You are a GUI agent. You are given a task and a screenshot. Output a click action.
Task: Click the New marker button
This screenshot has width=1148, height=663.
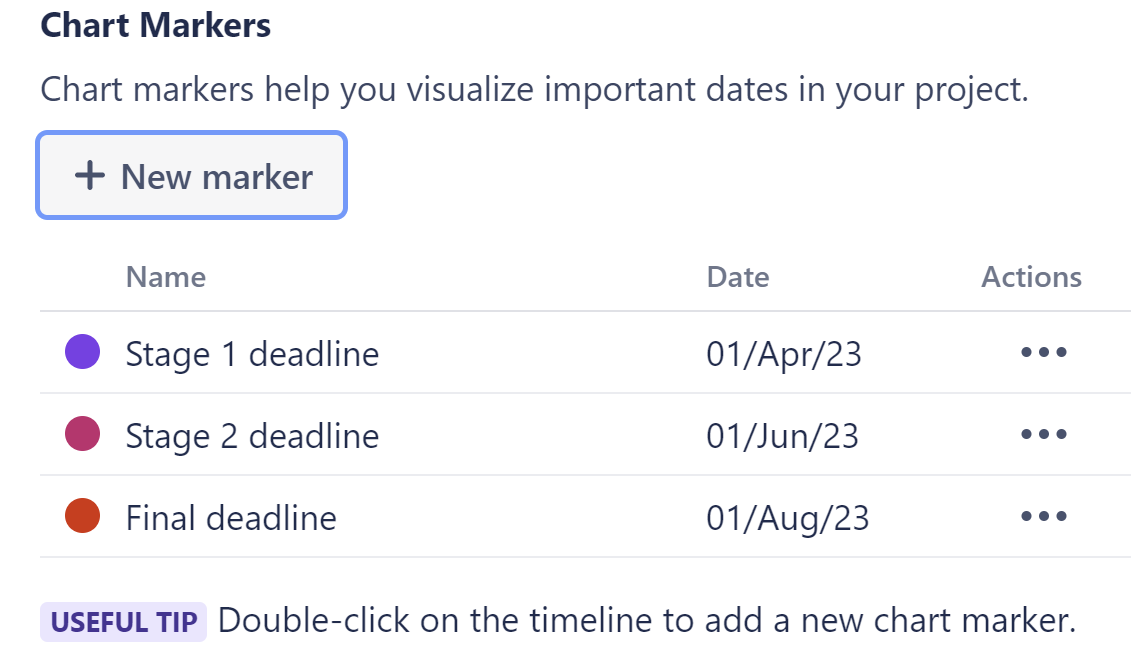191,177
